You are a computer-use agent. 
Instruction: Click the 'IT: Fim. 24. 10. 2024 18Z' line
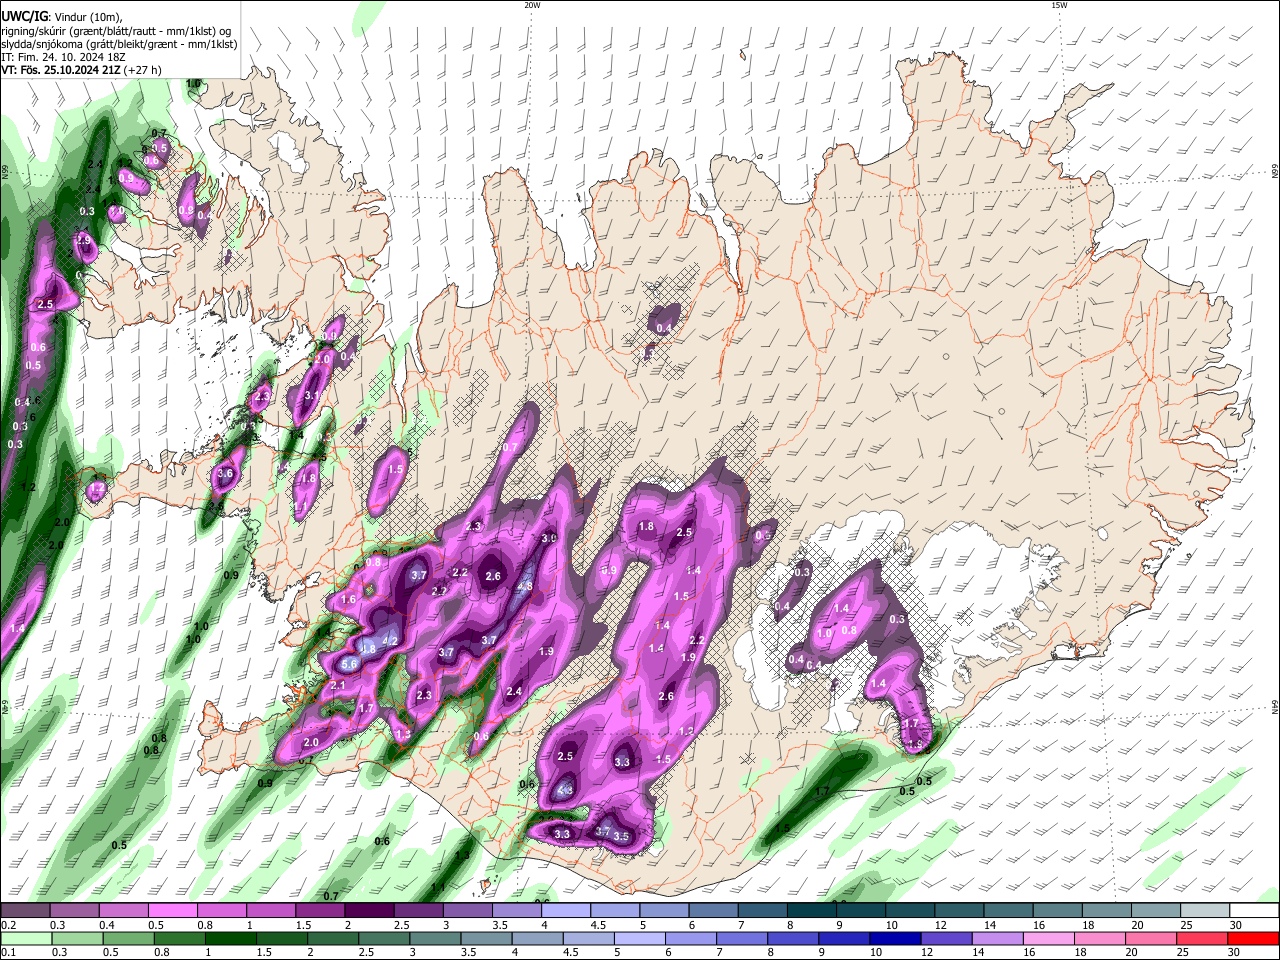[x=64, y=58]
